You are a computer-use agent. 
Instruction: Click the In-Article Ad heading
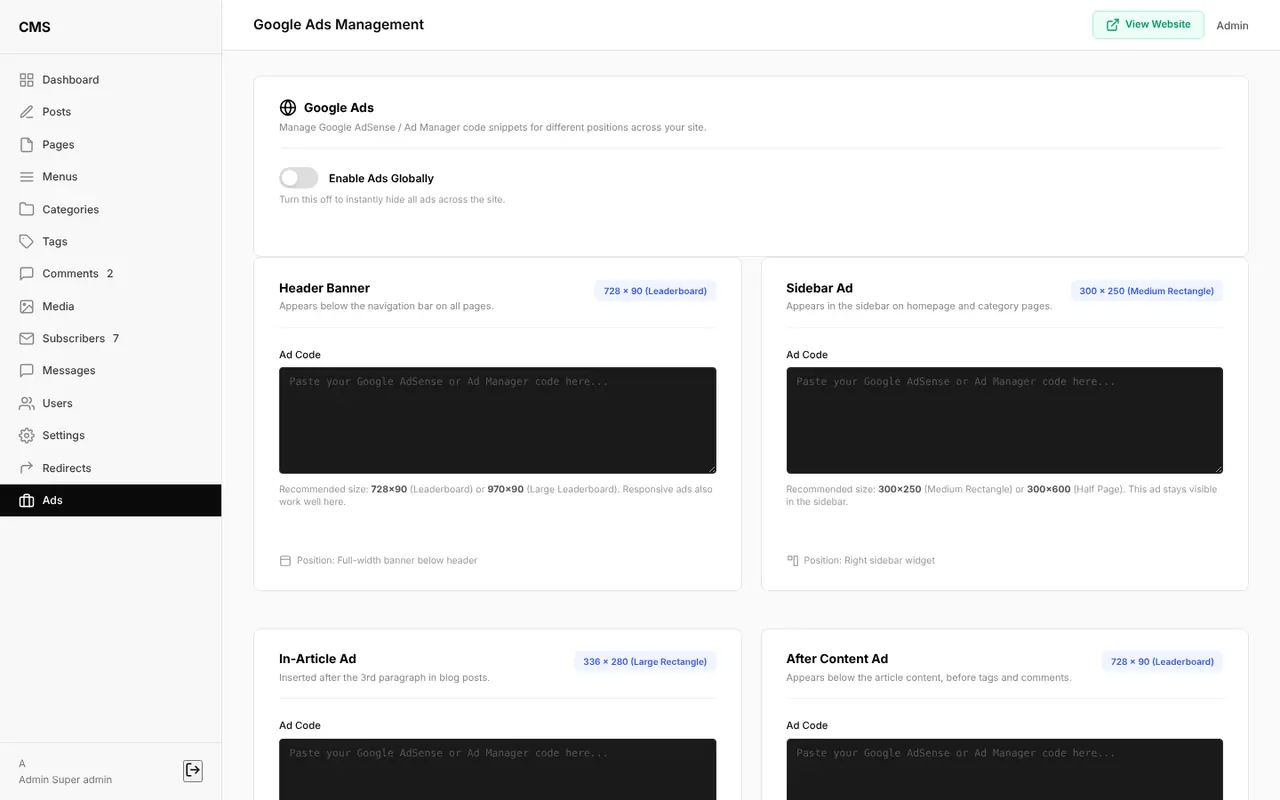317,659
